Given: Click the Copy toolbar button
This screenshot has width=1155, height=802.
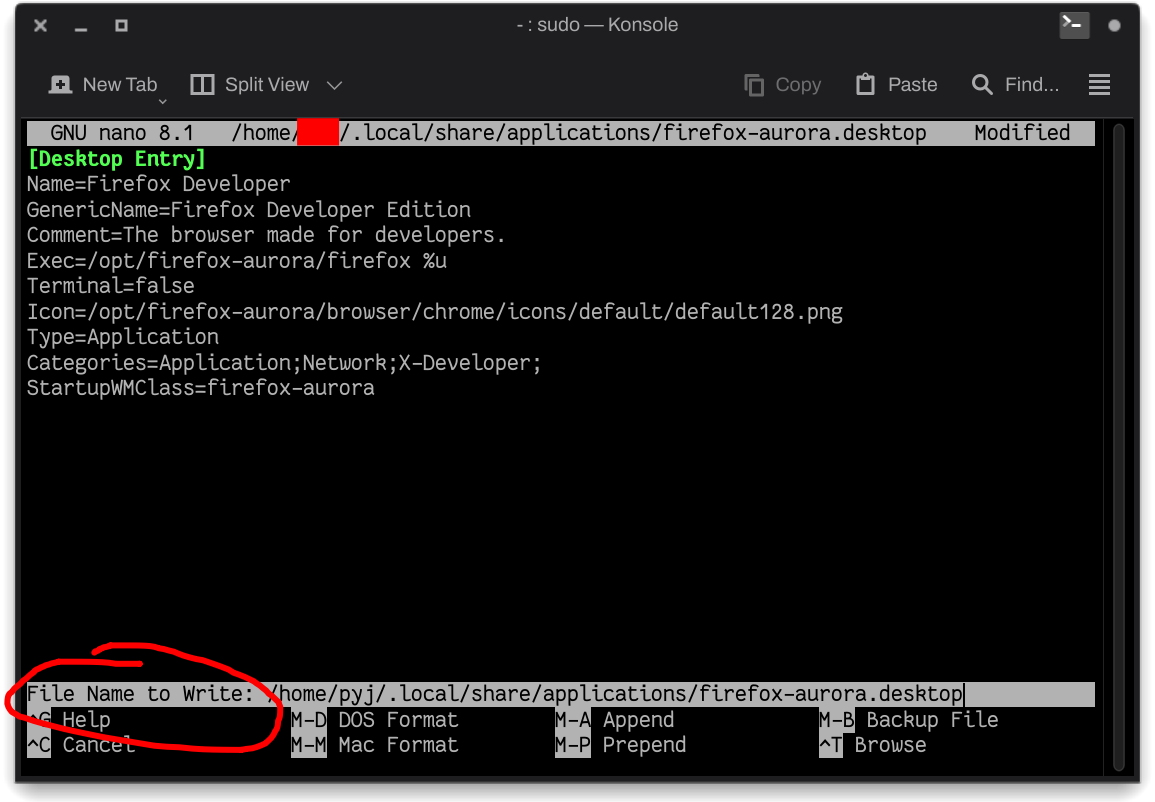Looking at the screenshot, I should 782,85.
